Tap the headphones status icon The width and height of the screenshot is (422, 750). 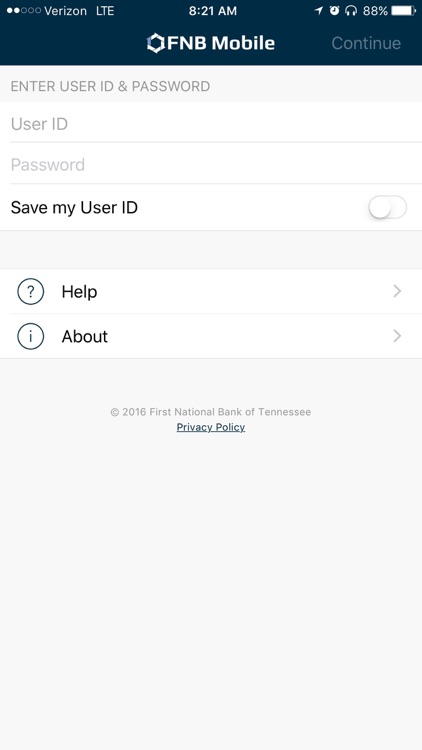click(x=351, y=11)
